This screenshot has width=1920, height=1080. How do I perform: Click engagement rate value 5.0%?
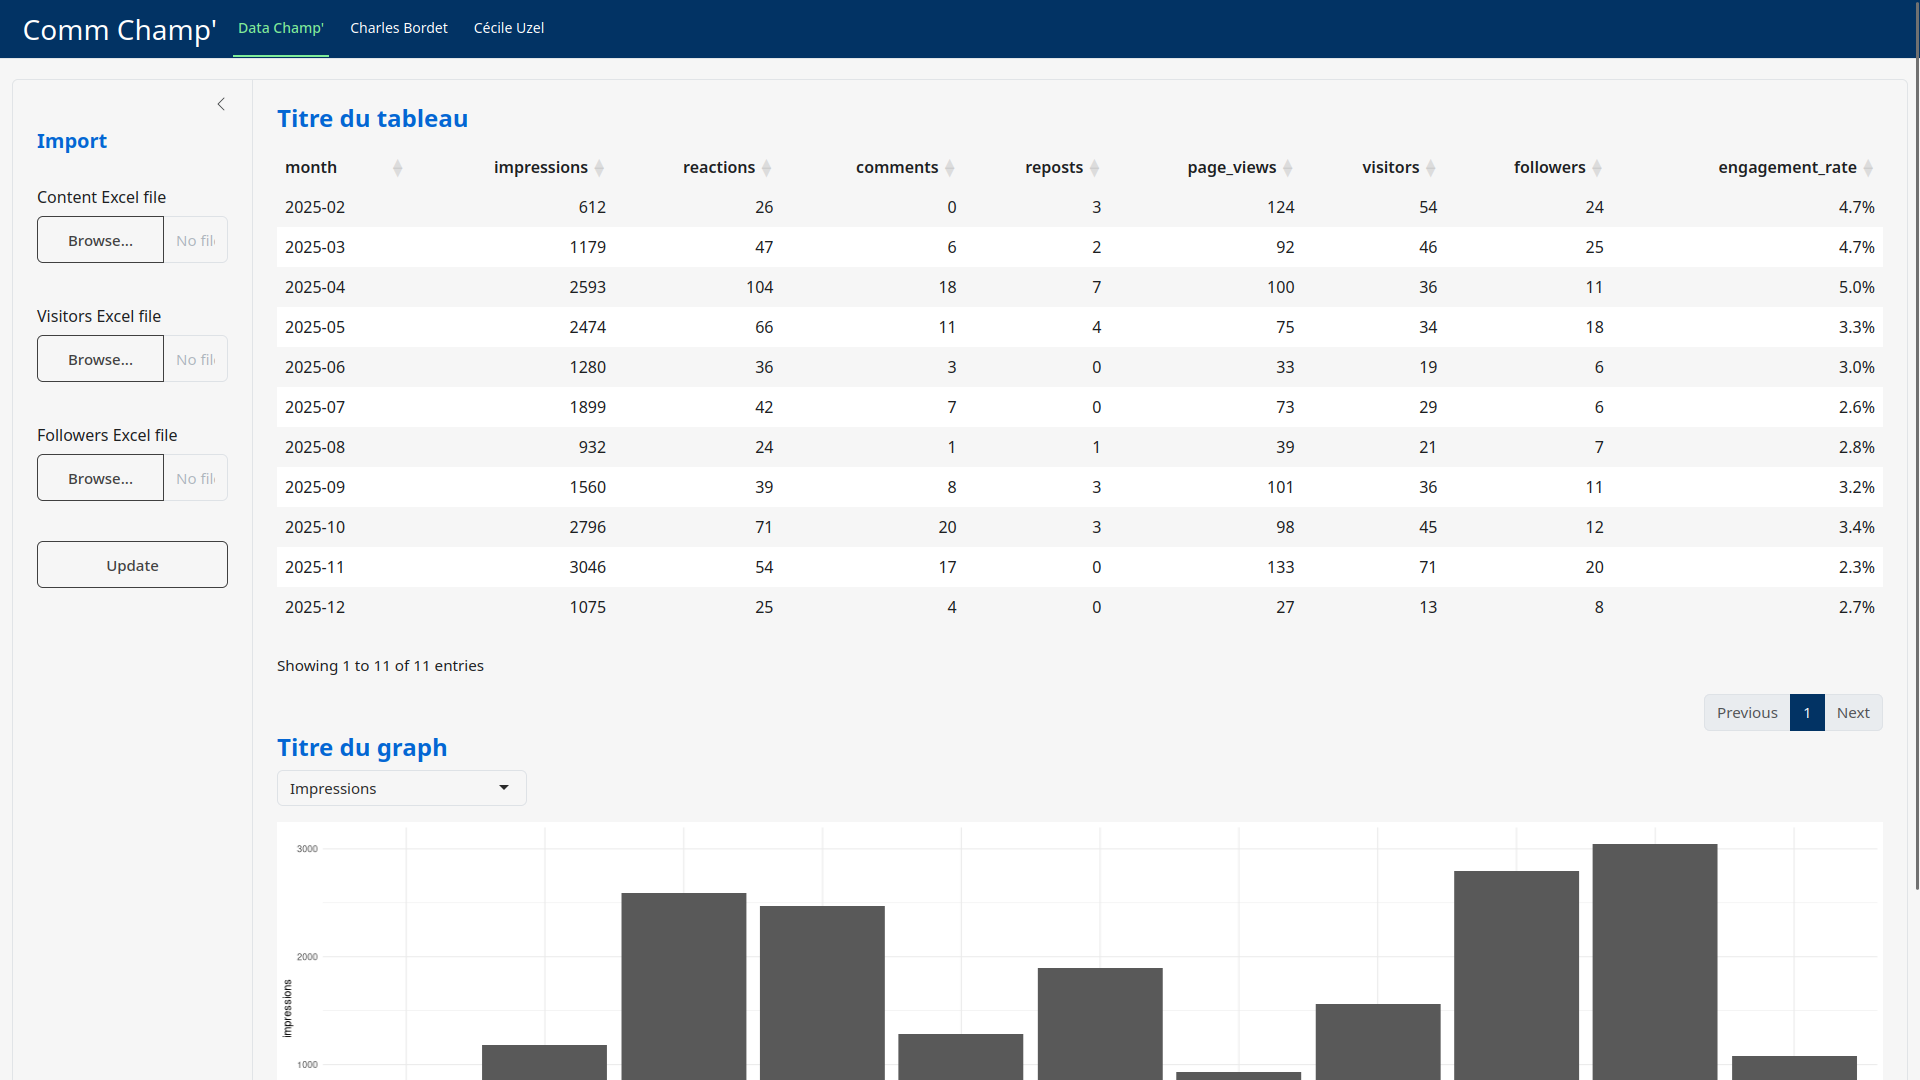[1857, 287]
